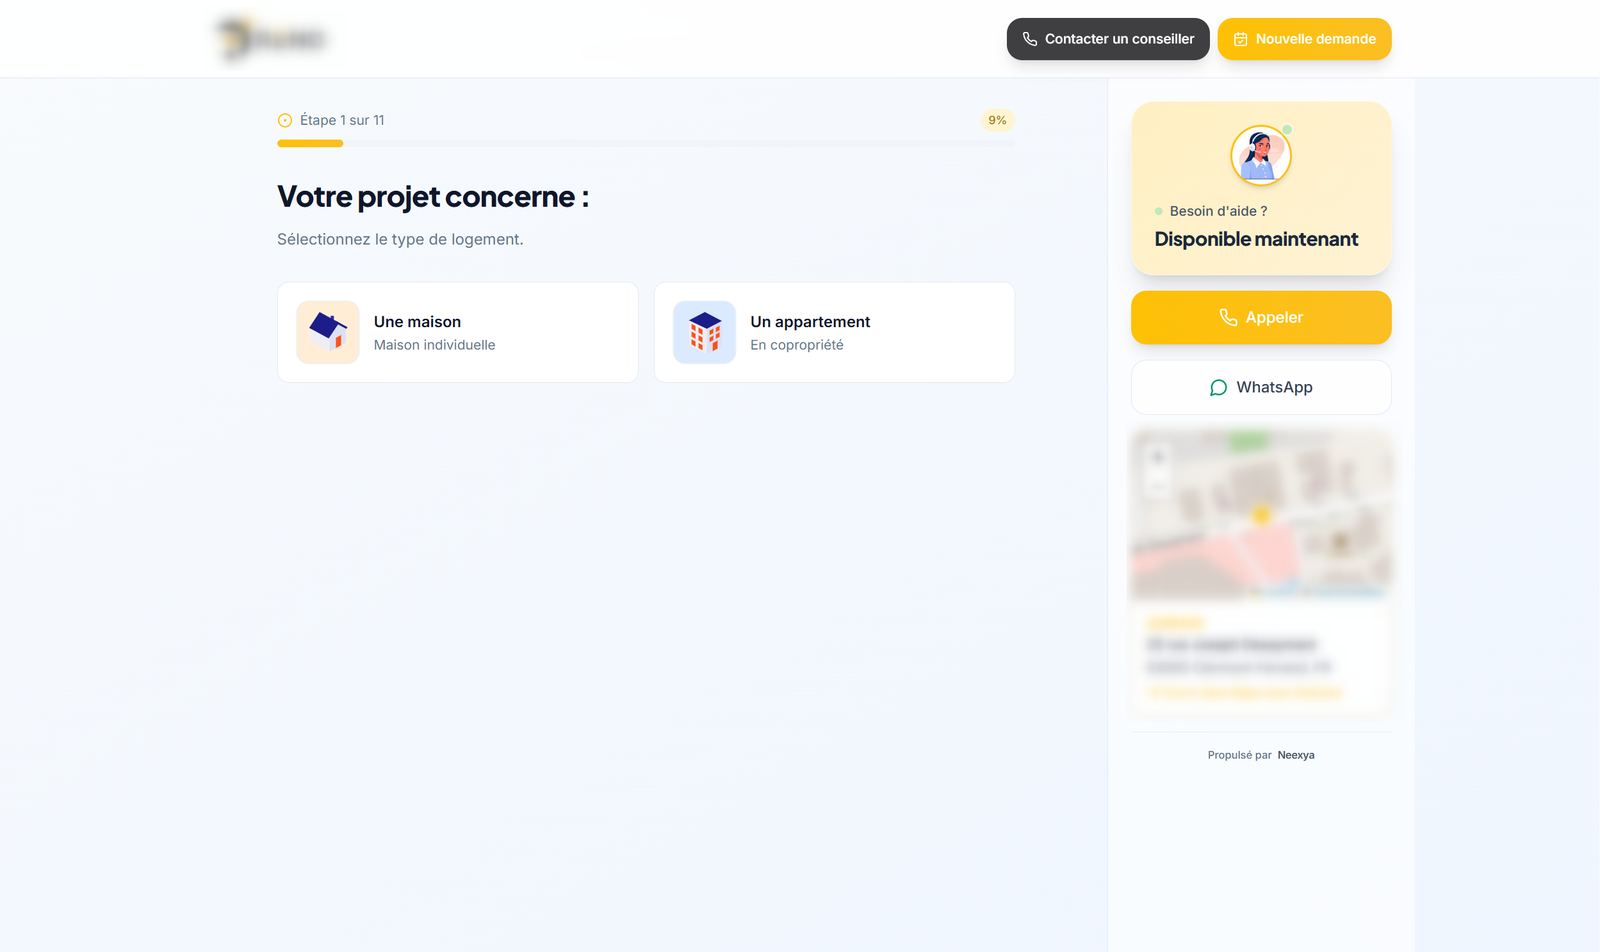Click the En copropriété subtitle

click(x=797, y=345)
